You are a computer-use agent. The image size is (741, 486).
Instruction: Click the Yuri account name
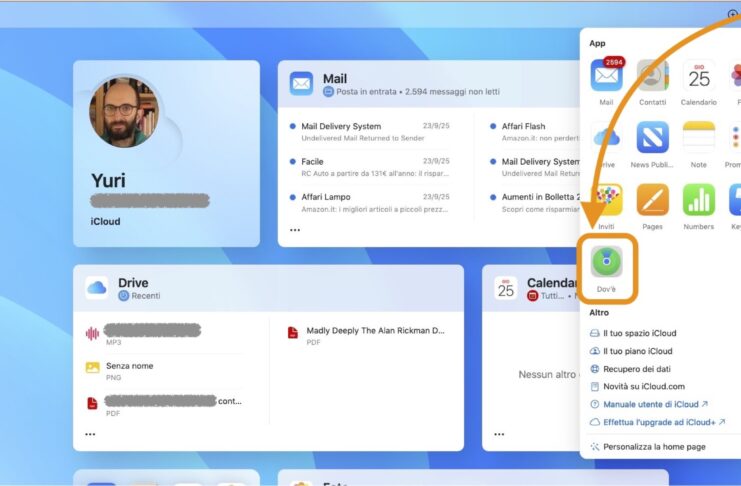pos(108,181)
